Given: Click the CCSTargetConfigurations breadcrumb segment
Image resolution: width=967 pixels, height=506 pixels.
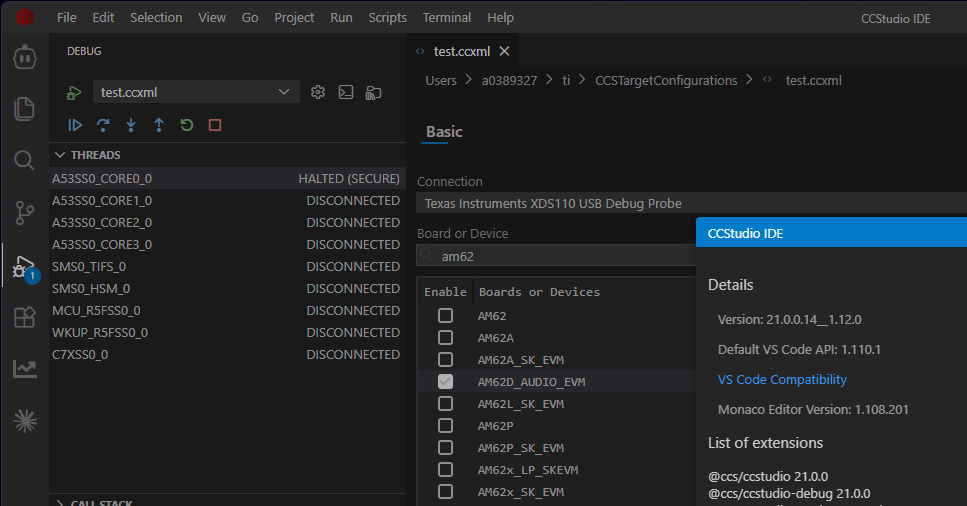Looking at the screenshot, I should (x=666, y=80).
